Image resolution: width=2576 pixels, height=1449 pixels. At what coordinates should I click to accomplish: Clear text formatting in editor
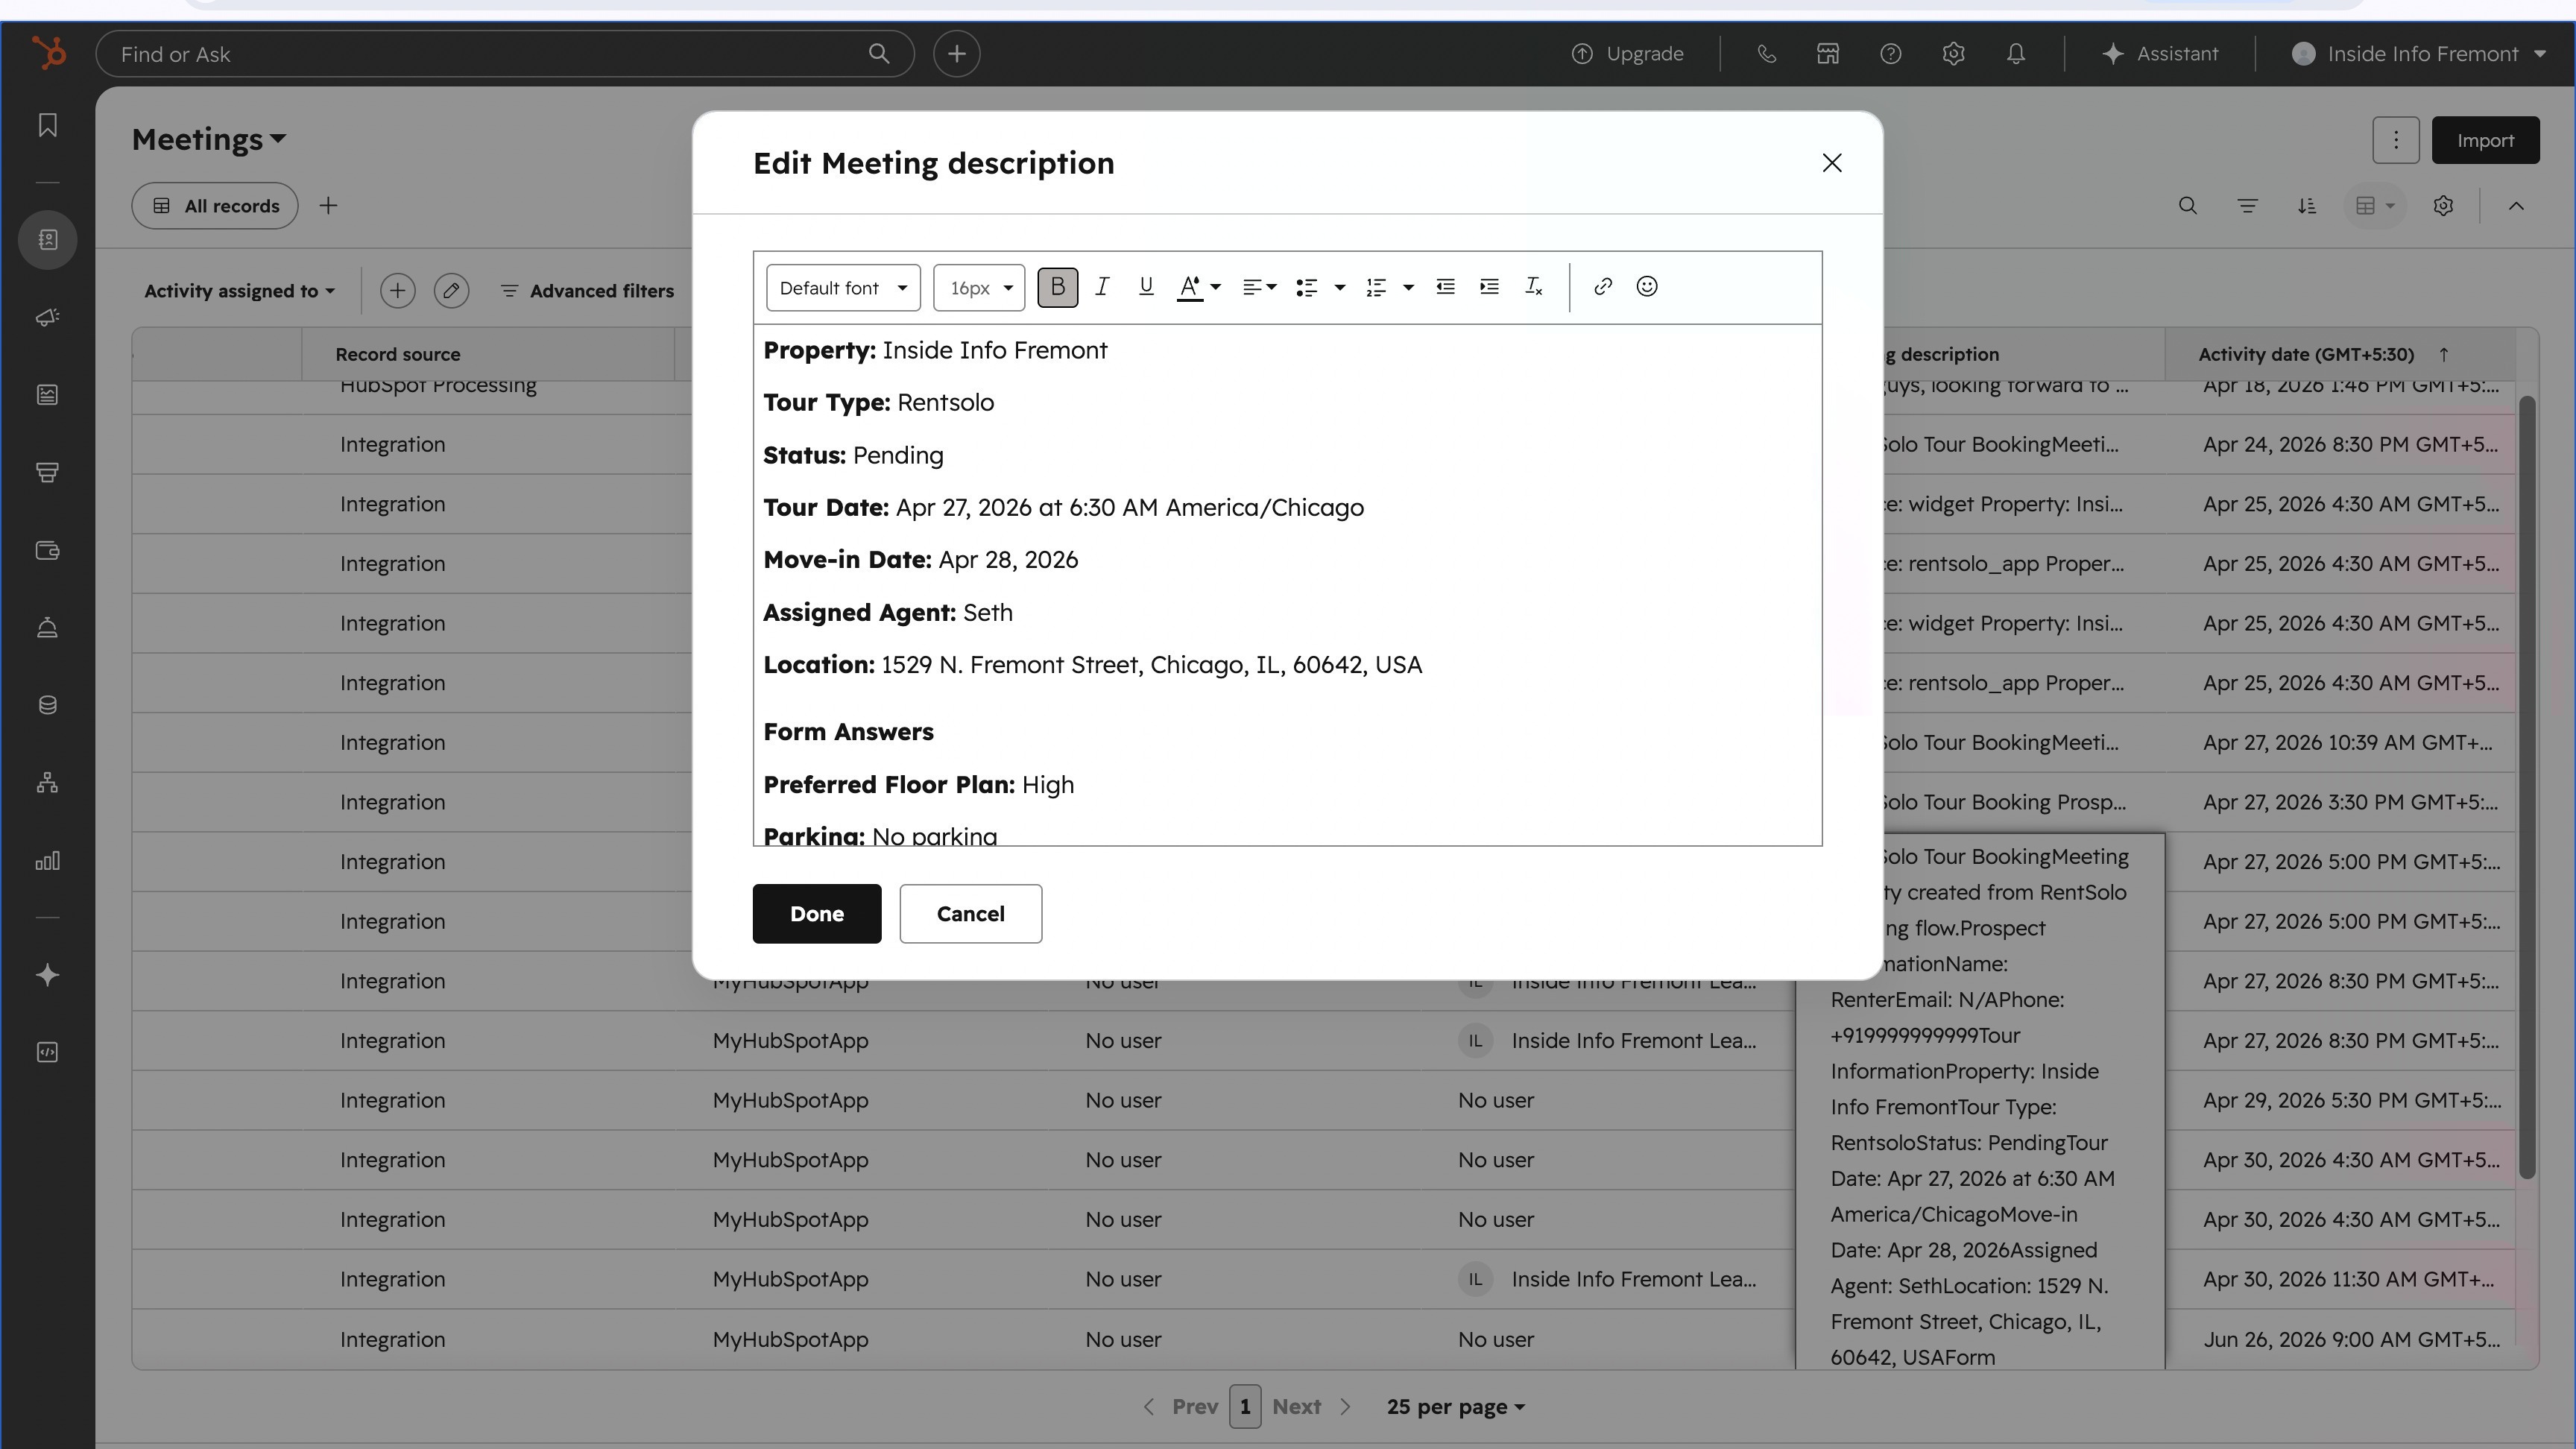click(x=1533, y=287)
